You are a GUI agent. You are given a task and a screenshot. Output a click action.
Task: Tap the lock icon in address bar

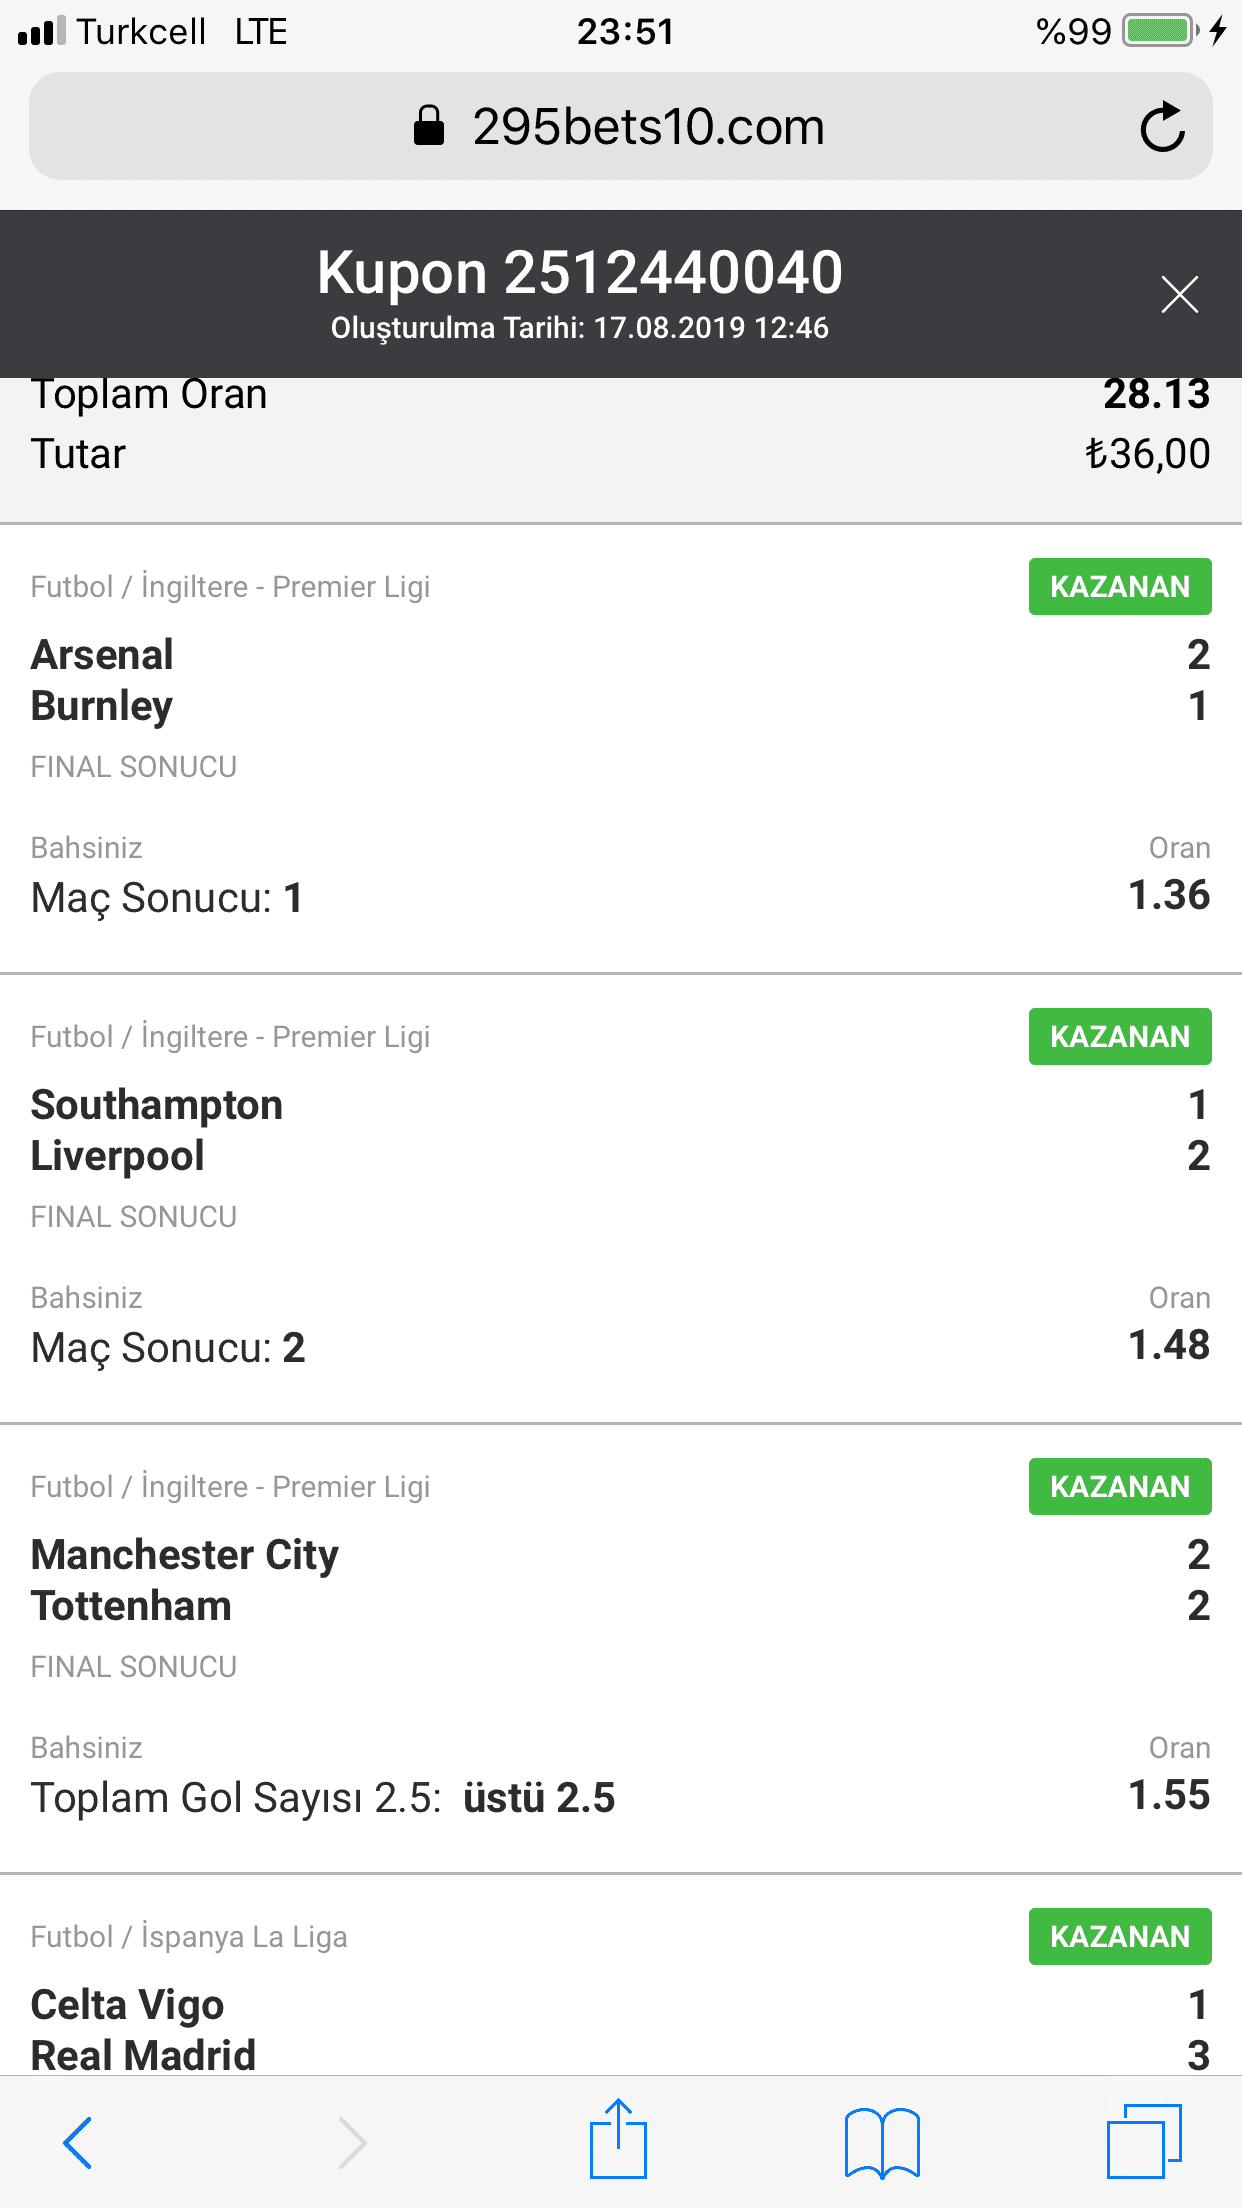coord(429,126)
